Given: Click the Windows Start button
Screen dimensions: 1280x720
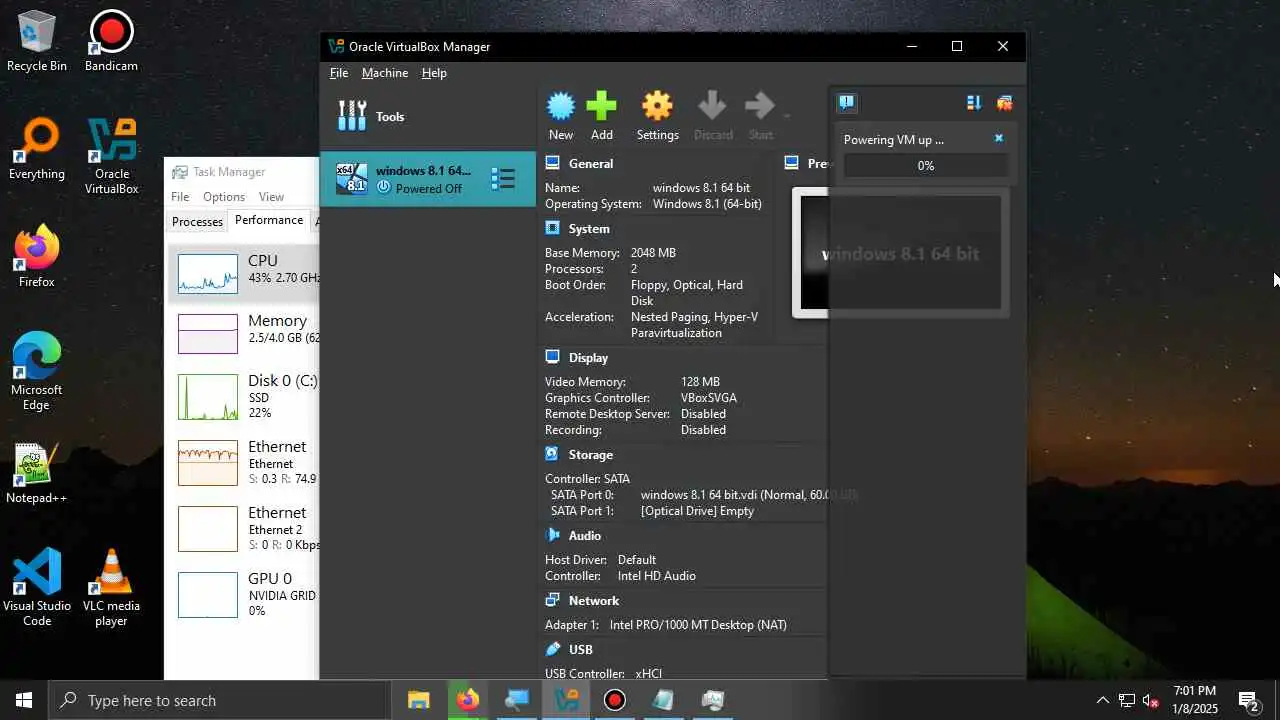Looking at the screenshot, I should [x=24, y=700].
